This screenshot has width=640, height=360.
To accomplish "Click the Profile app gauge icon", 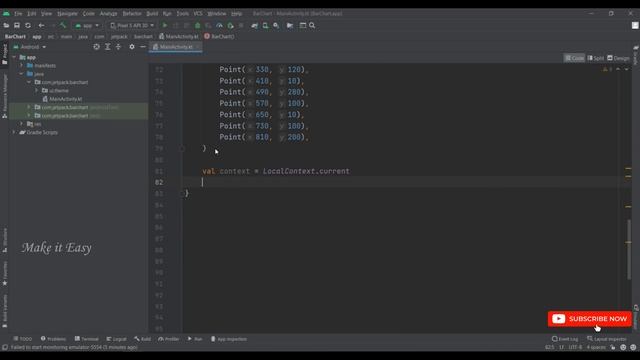I will coord(220,25).
